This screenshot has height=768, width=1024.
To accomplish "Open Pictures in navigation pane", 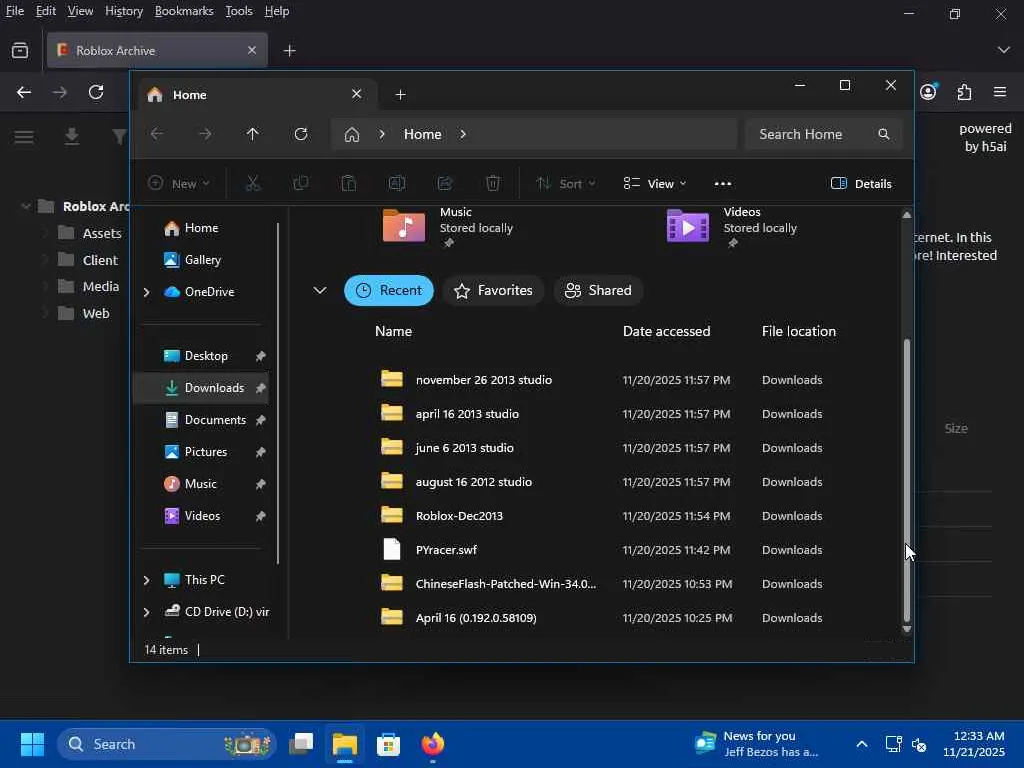I will pos(206,452).
